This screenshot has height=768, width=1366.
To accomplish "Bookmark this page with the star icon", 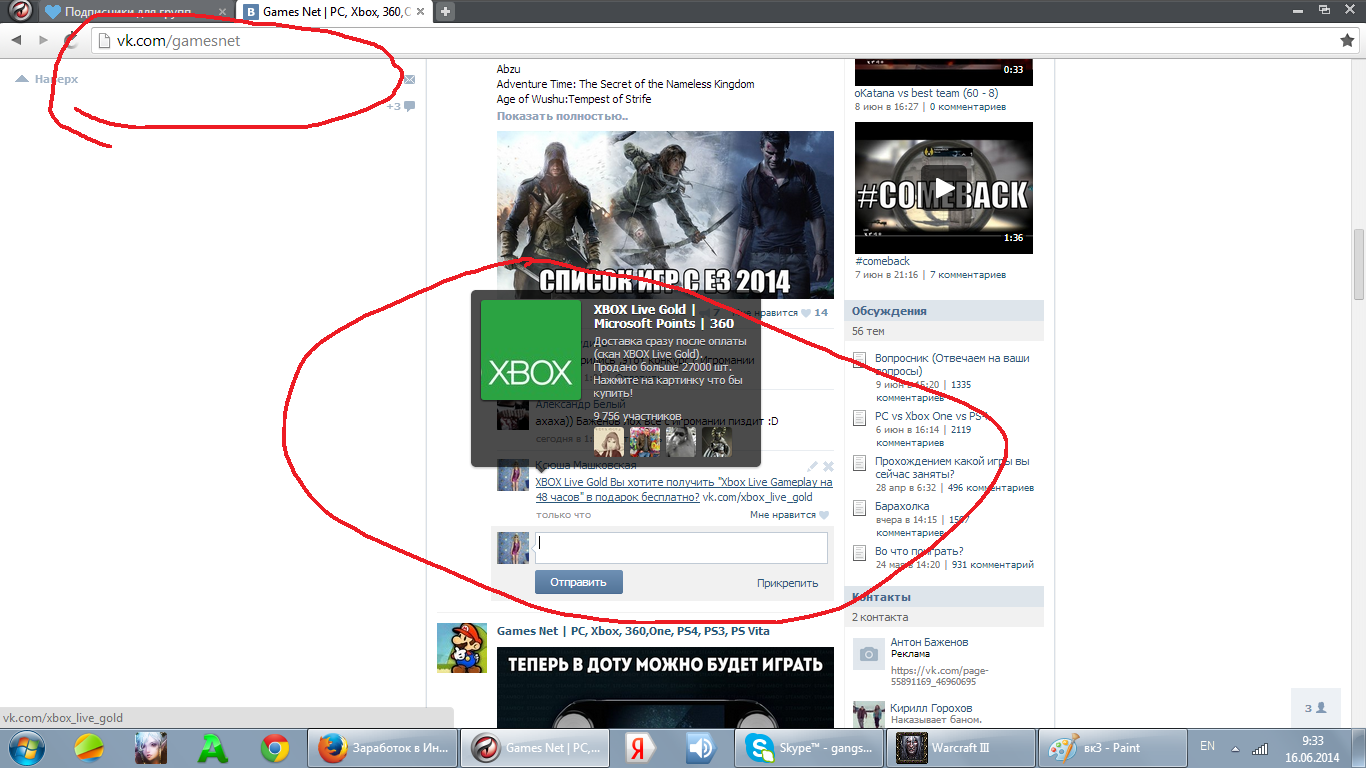I will (1347, 40).
